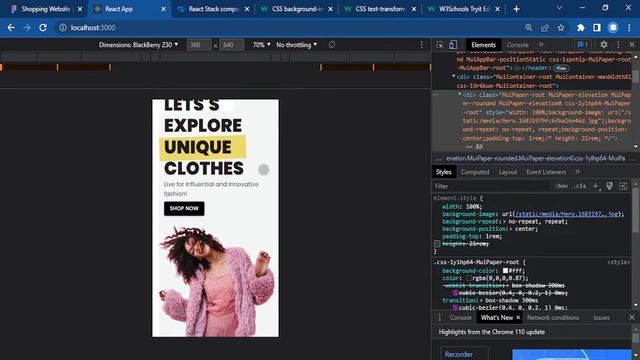Image resolution: width=640 pixels, height=360 pixels.
Task: Open the drawer three-dot menu
Action: [x=439, y=317]
